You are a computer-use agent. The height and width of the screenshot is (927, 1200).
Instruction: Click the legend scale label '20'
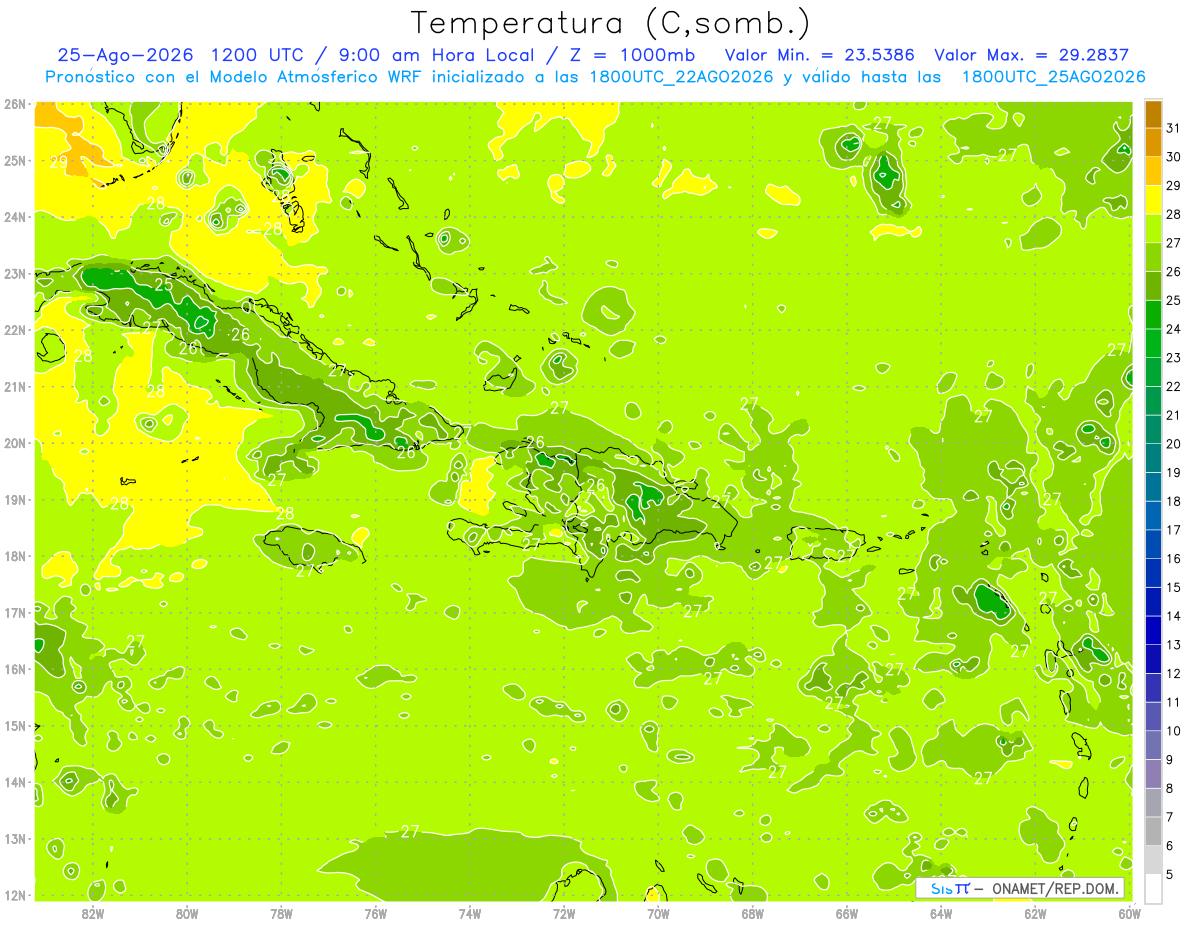pyautogui.click(x=1173, y=443)
